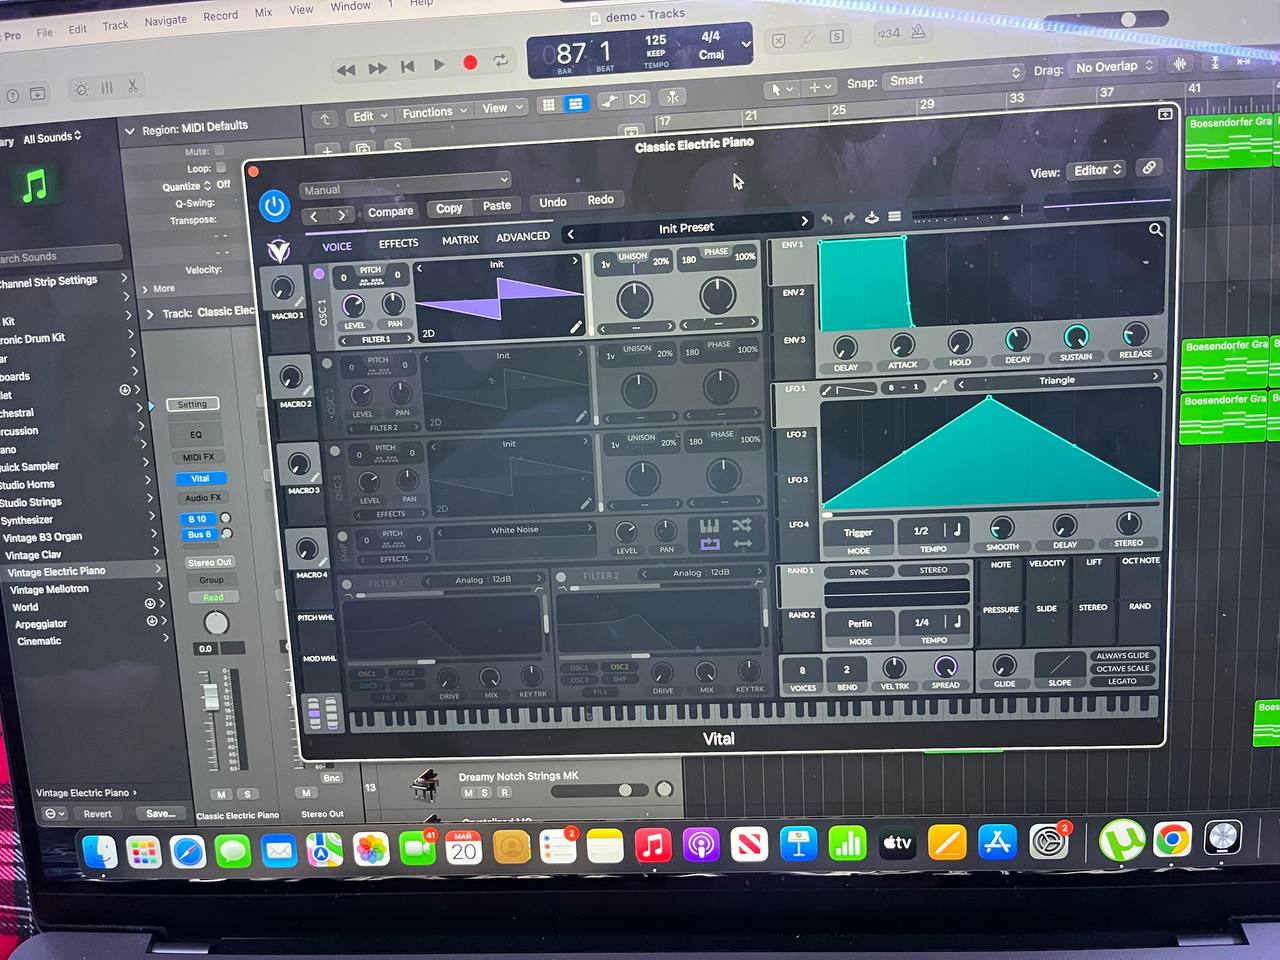Click the Vital hamburger menu icon
Viewport: 1280px width, 960px height.
coord(894,217)
